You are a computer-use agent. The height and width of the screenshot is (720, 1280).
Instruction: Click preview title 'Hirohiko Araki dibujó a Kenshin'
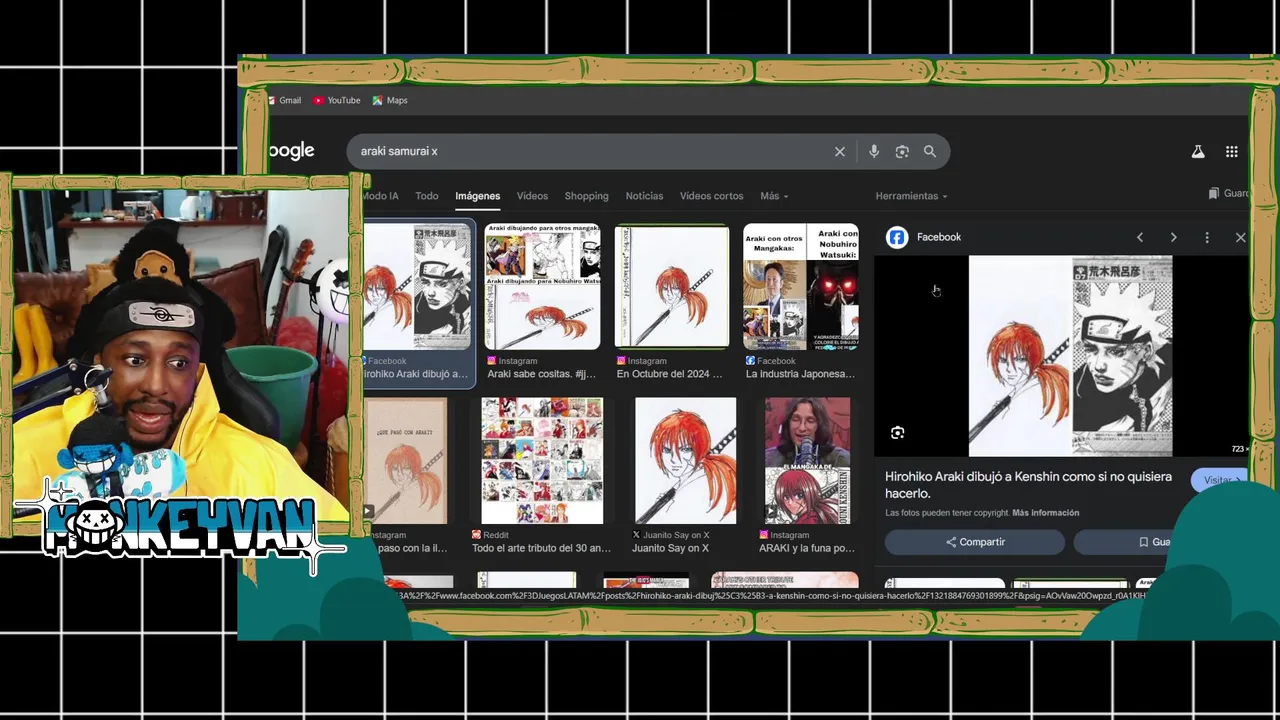[1028, 485]
